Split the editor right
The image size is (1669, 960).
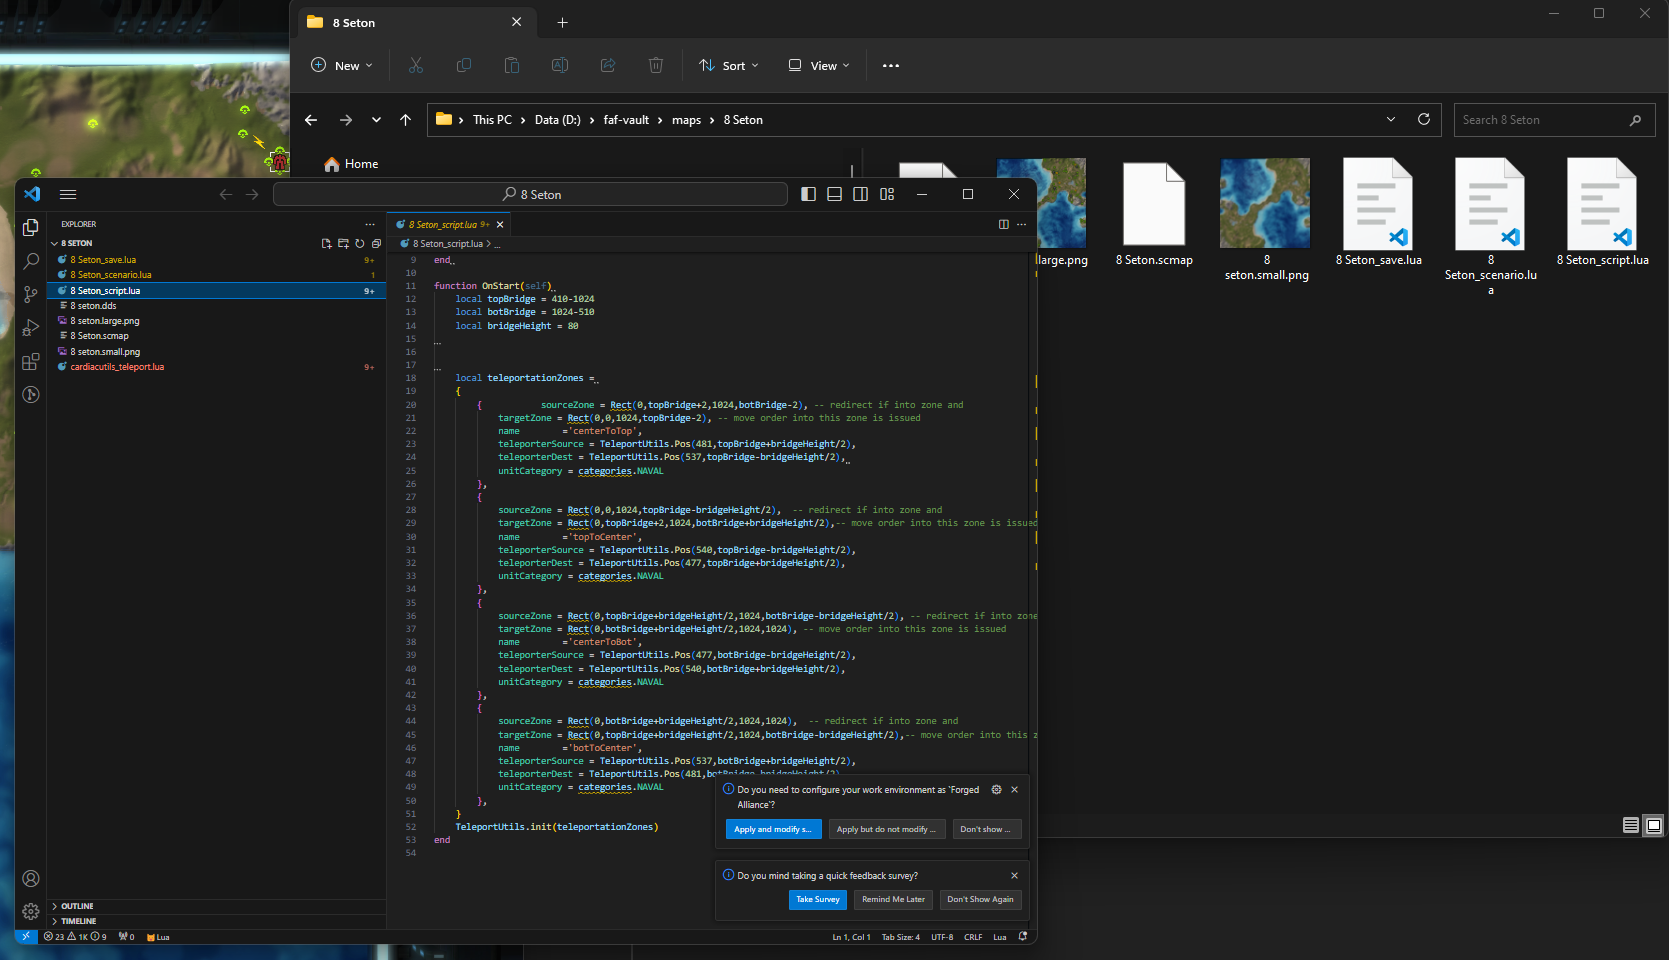[x=1004, y=224]
